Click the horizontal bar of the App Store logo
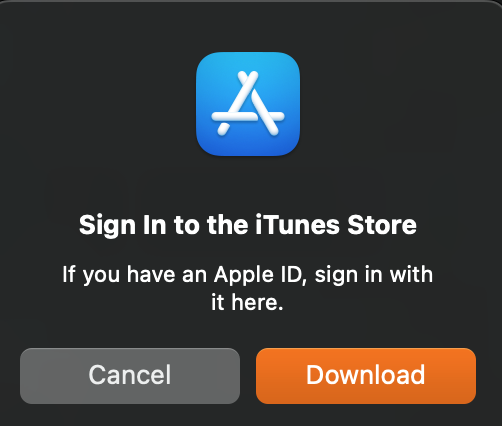Image resolution: width=502 pixels, height=426 pixels. coord(248,116)
